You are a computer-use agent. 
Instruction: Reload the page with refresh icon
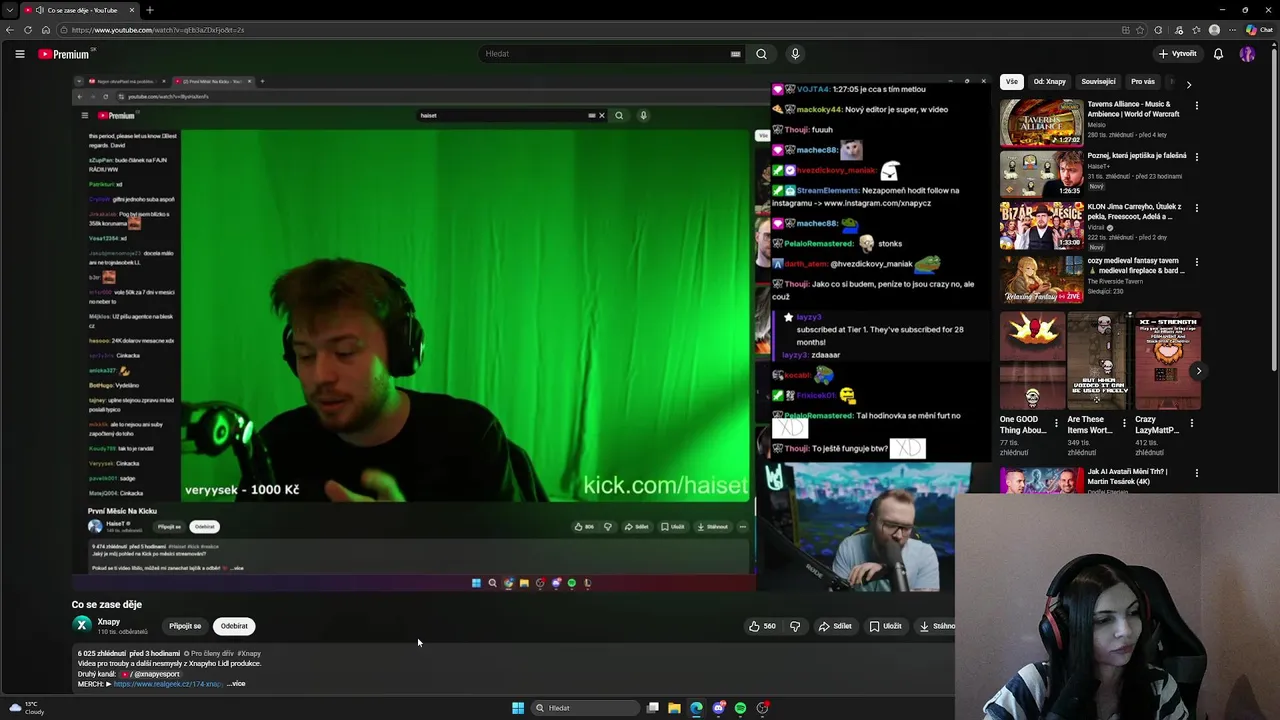click(28, 30)
